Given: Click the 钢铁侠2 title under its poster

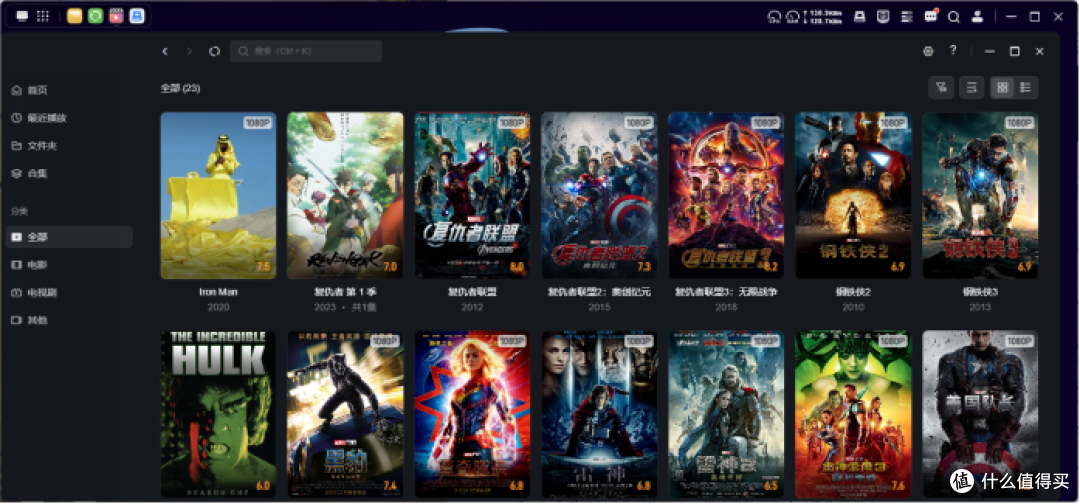Looking at the screenshot, I should click(853, 292).
